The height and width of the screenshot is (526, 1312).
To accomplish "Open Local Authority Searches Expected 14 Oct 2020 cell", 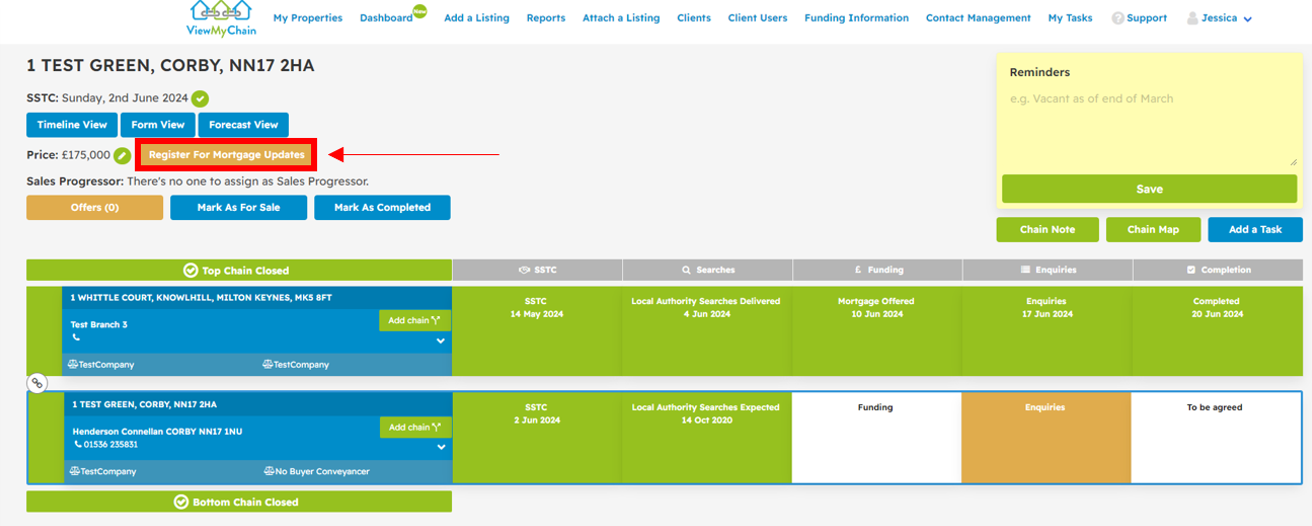I will coord(708,438).
